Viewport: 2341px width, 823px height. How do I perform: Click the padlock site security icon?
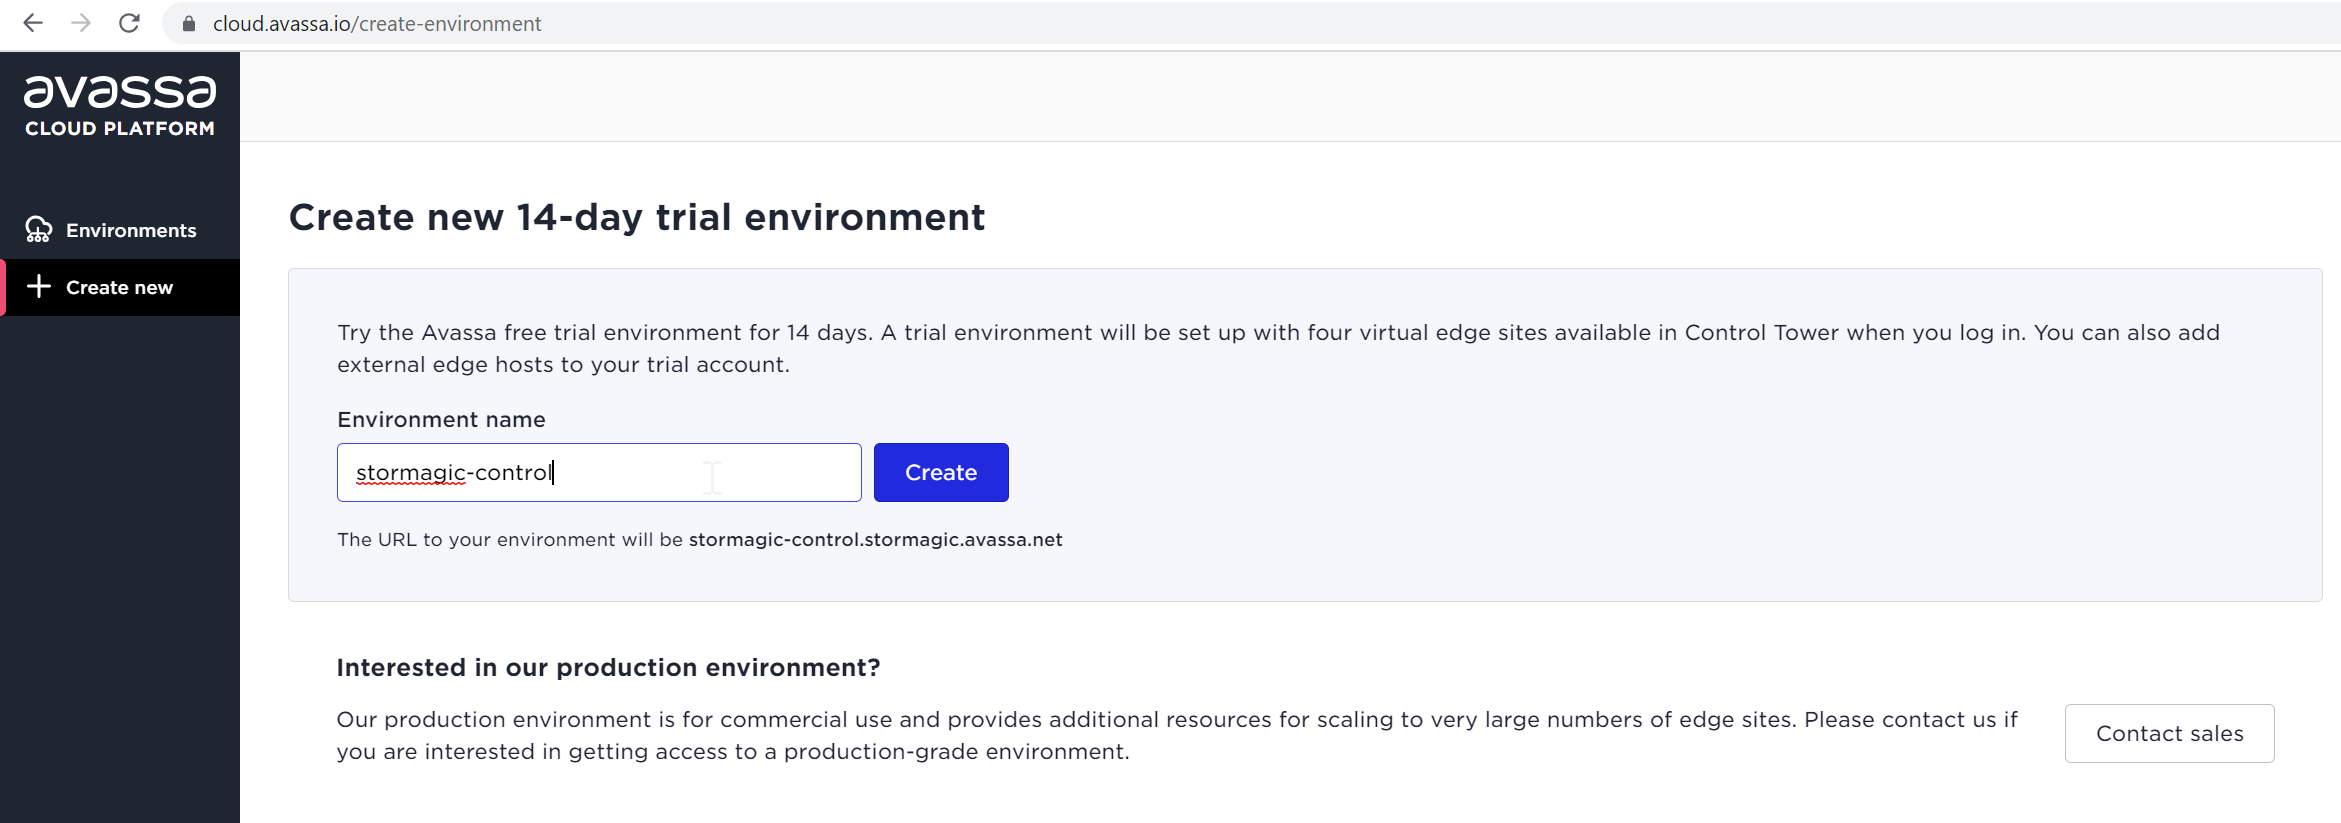tap(189, 23)
